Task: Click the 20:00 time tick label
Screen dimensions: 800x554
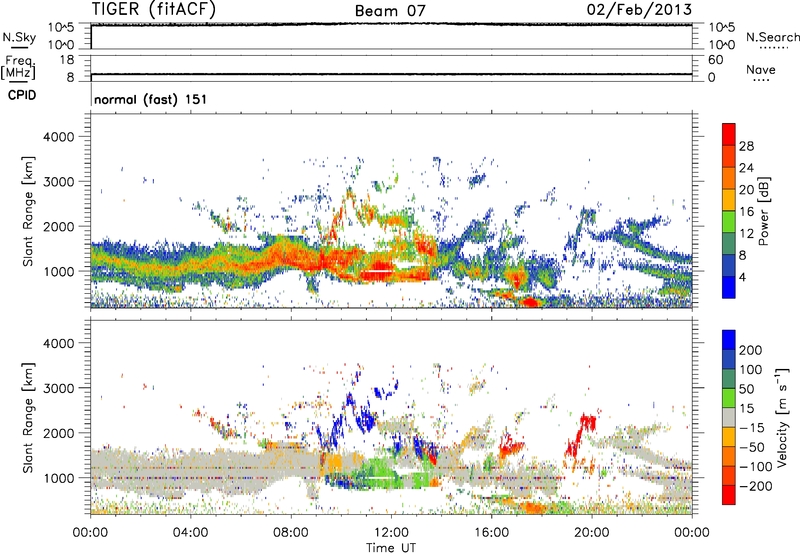Action: (x=592, y=533)
